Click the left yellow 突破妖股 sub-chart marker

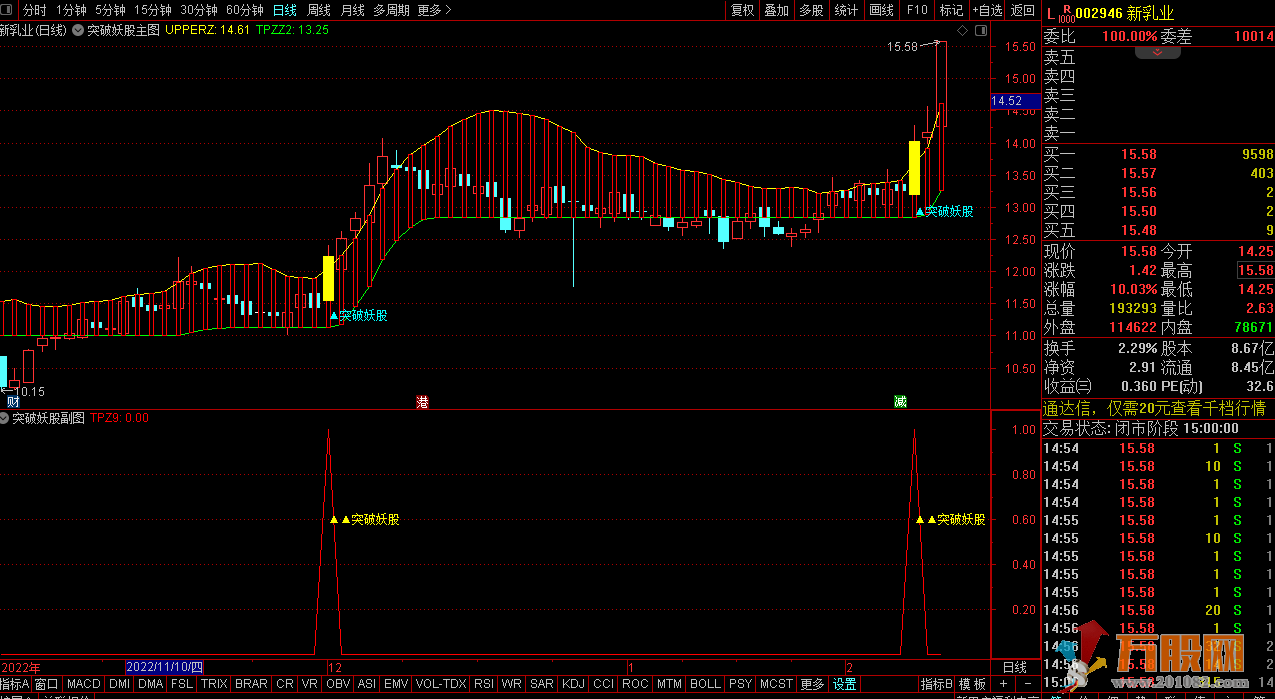coord(365,519)
